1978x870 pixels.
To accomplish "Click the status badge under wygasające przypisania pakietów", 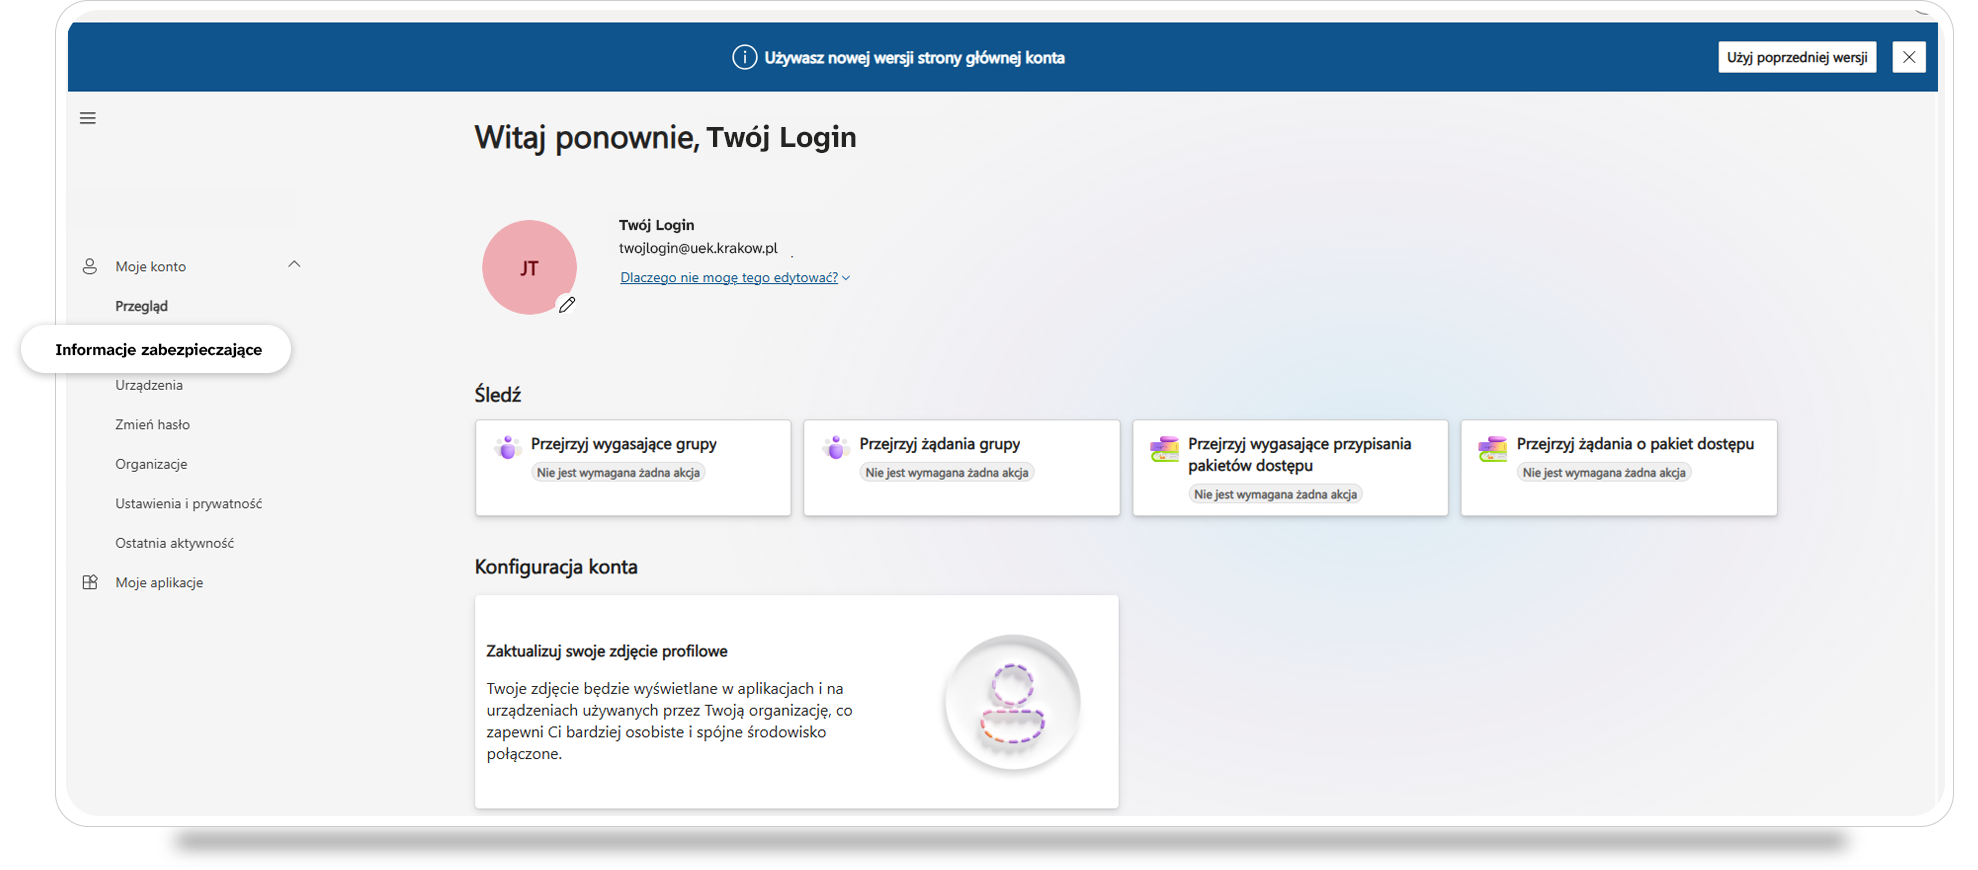I will (1275, 494).
